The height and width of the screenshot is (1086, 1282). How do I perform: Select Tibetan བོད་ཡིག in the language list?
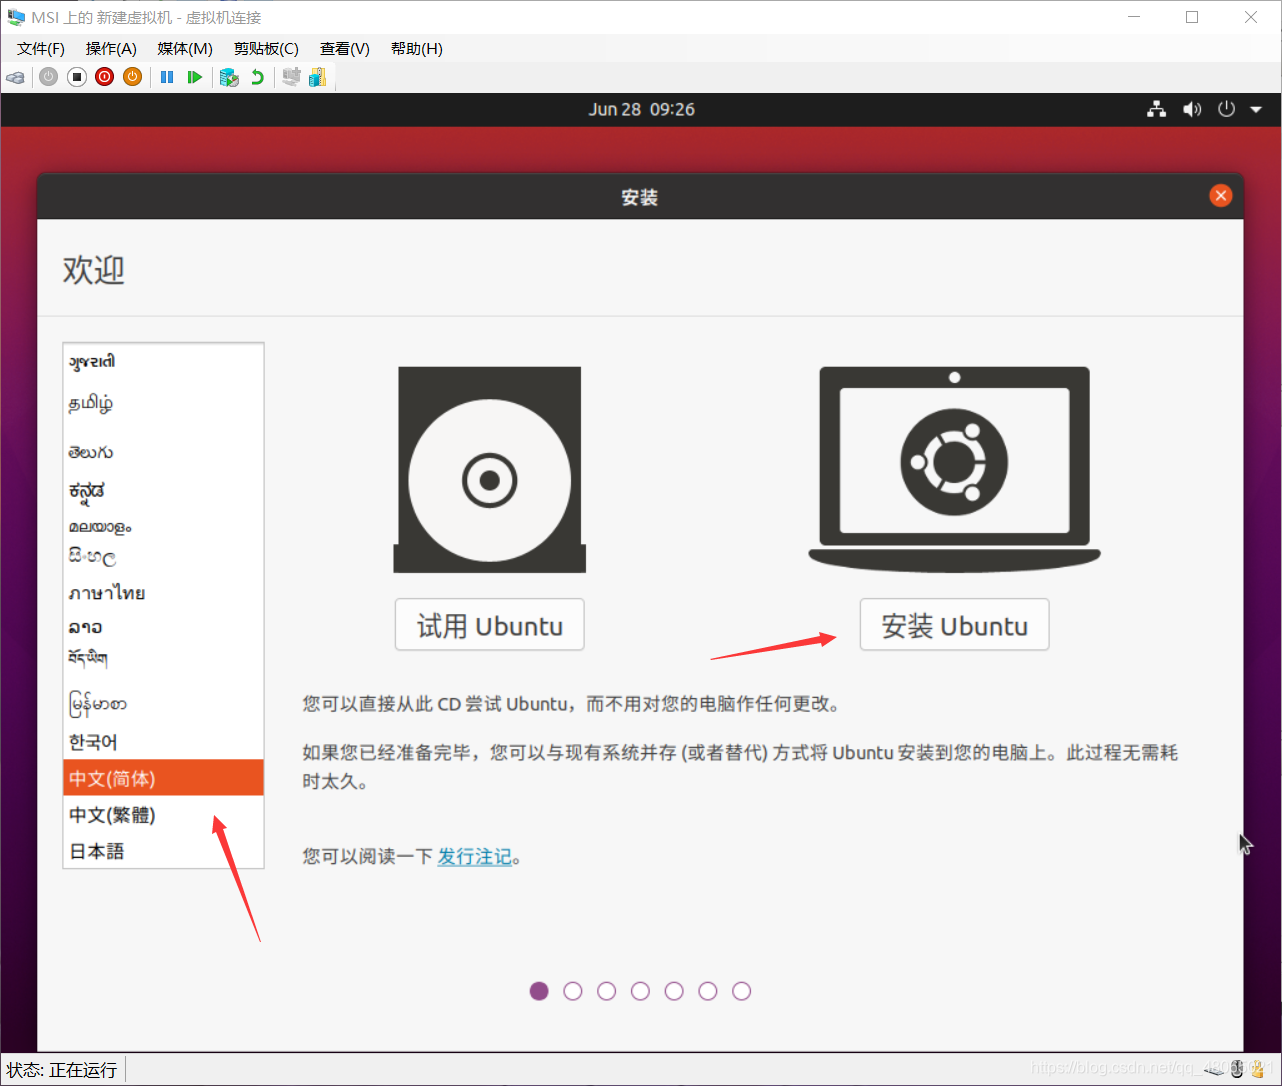[163, 659]
